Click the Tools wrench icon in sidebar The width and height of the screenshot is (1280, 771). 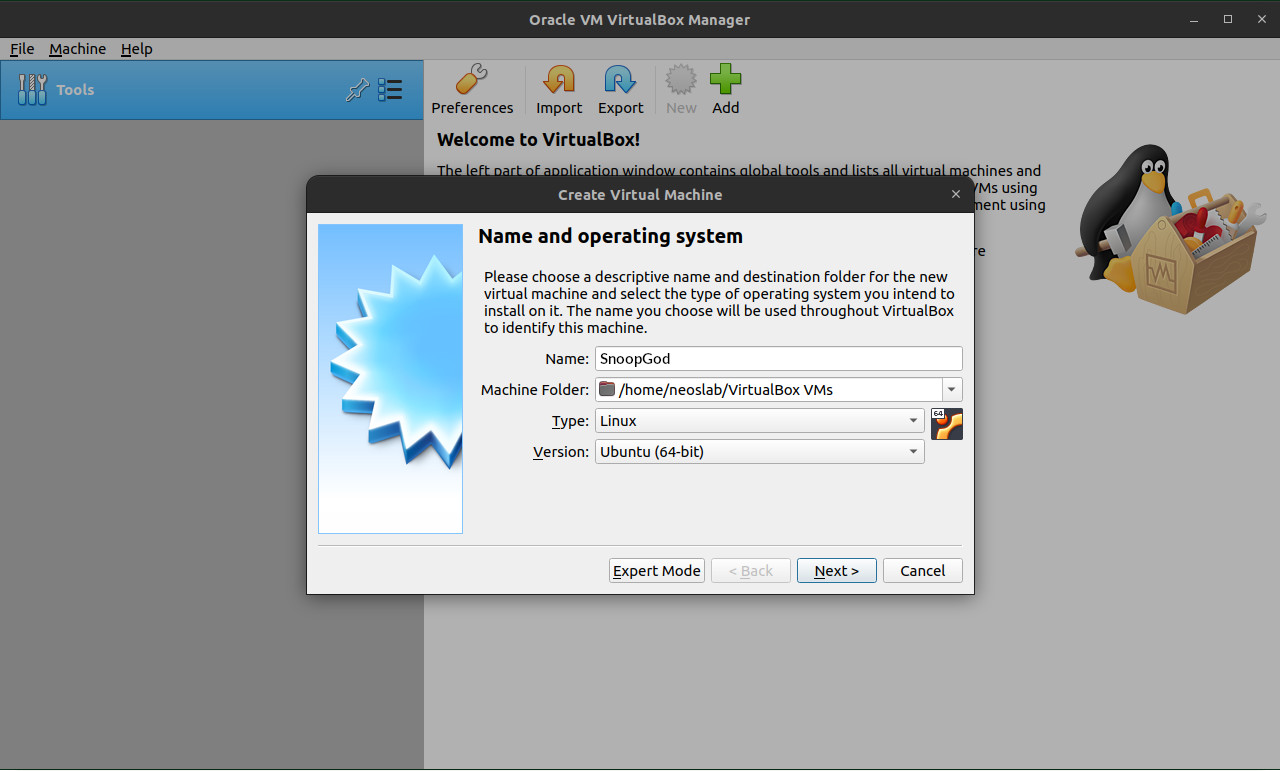click(x=33, y=90)
